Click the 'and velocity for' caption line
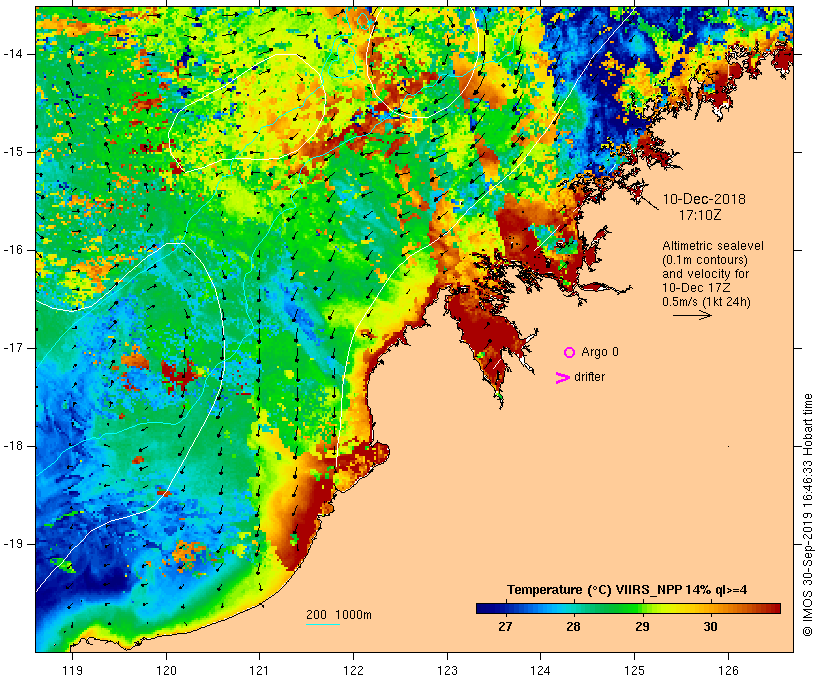Image resolution: width=820 pixels, height=680 pixels. (705, 274)
